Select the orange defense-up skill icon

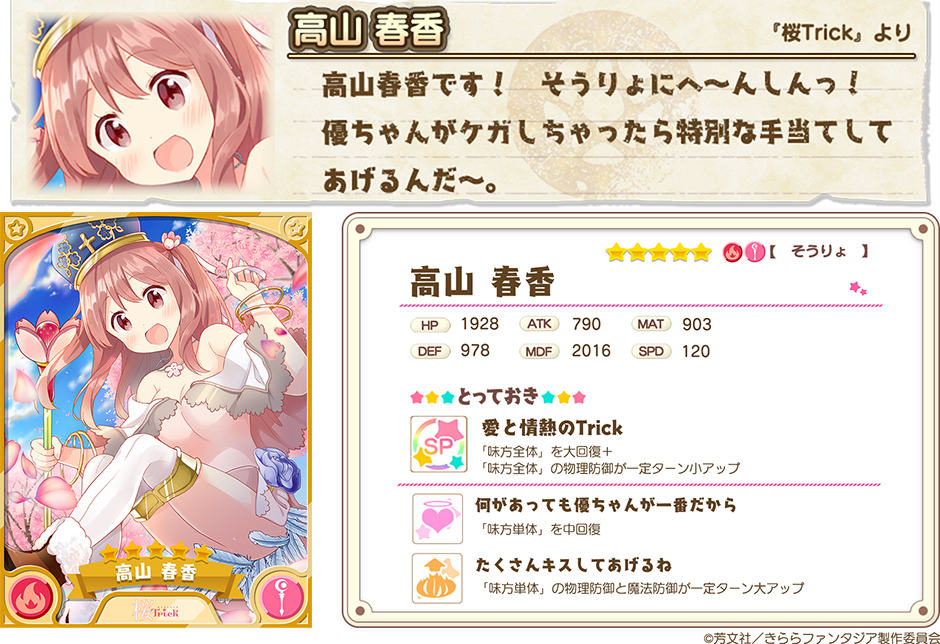[437, 578]
